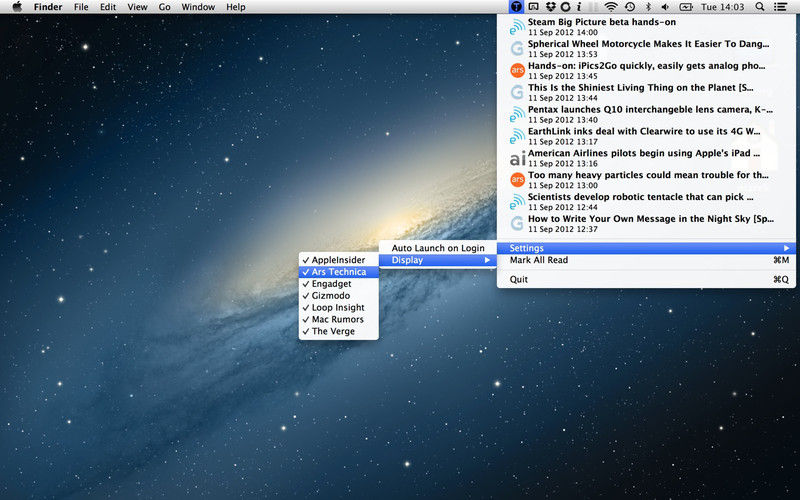Open Spotlight search magnifier
Image resolution: width=800 pixels, height=500 pixels.
pos(760,7)
